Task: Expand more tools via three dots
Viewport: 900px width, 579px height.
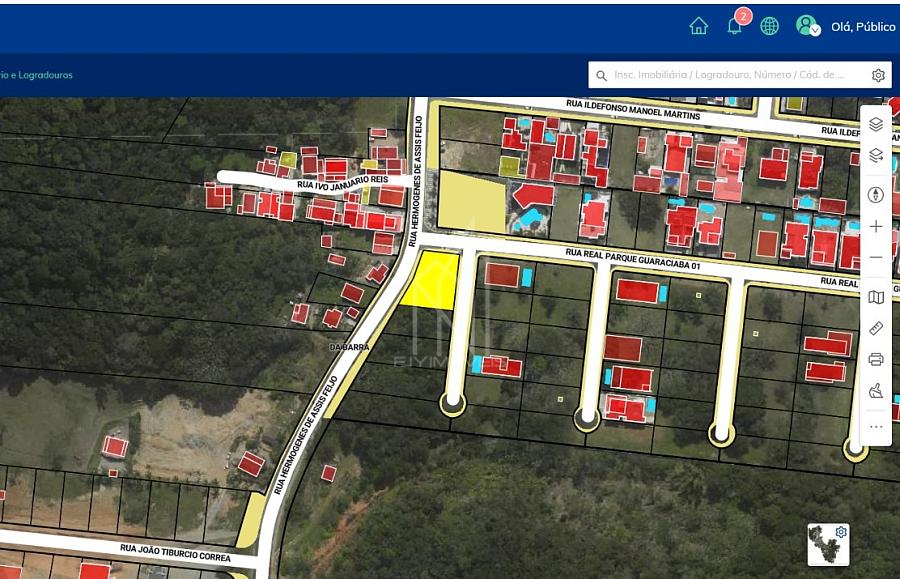Action: [875, 426]
